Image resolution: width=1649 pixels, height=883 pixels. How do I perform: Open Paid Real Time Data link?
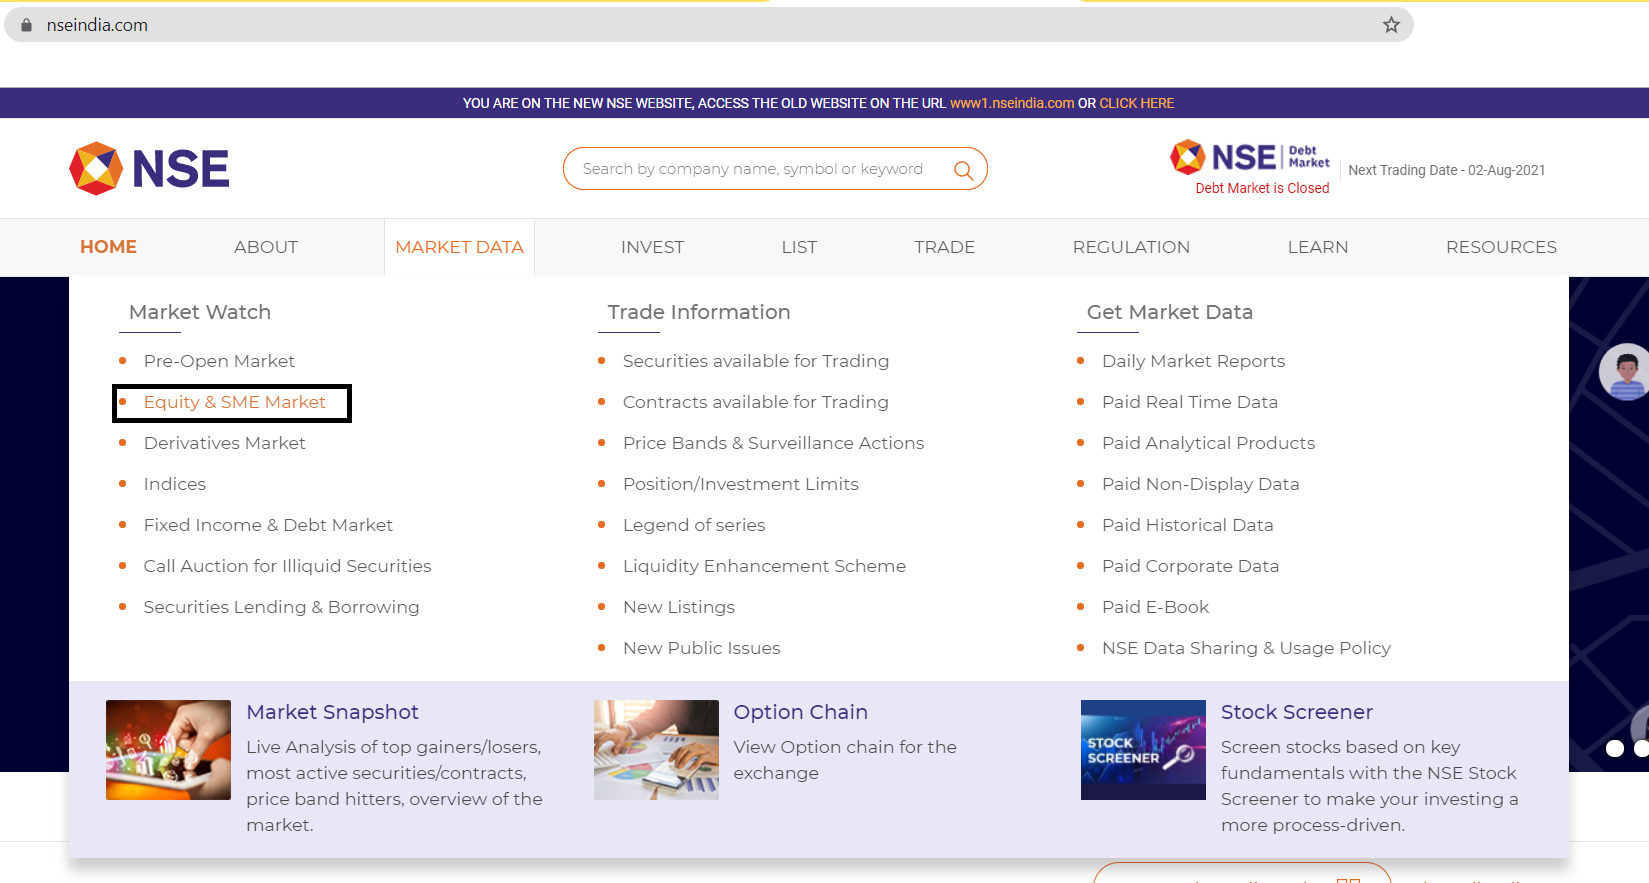1190,402
